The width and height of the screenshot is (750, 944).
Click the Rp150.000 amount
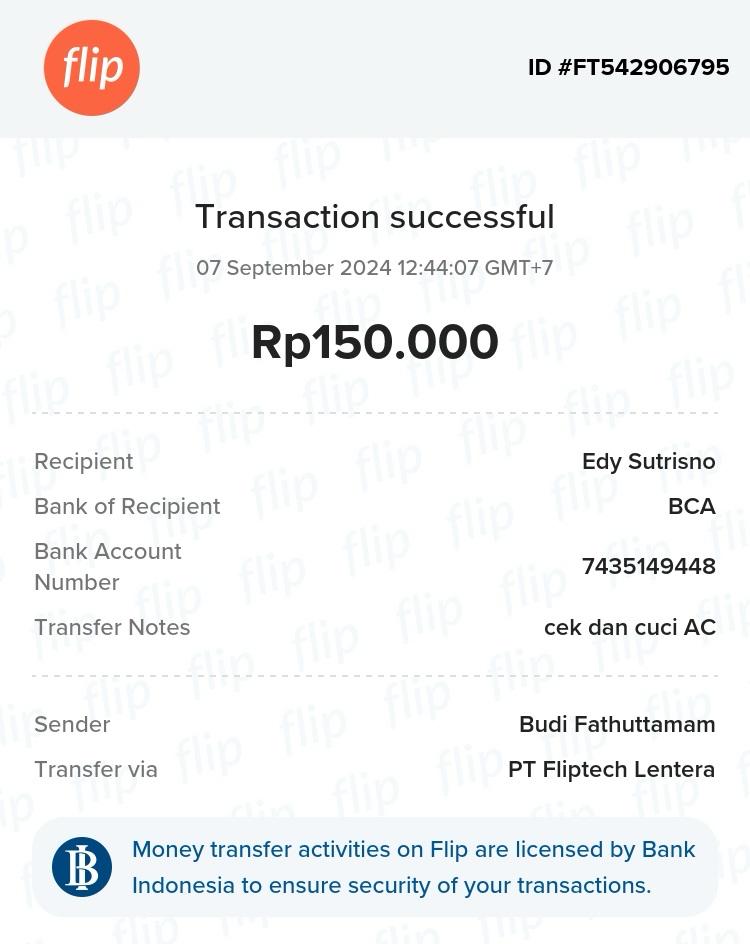click(374, 342)
